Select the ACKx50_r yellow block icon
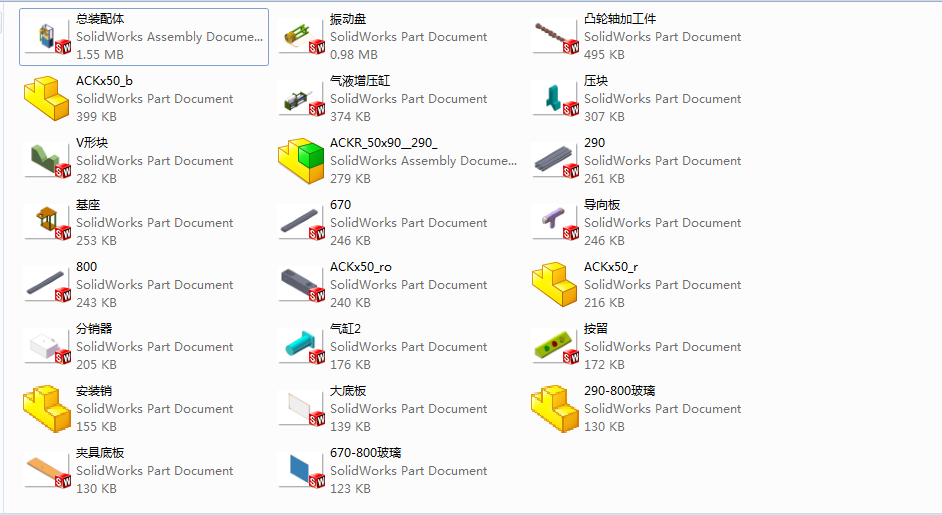 (x=555, y=284)
